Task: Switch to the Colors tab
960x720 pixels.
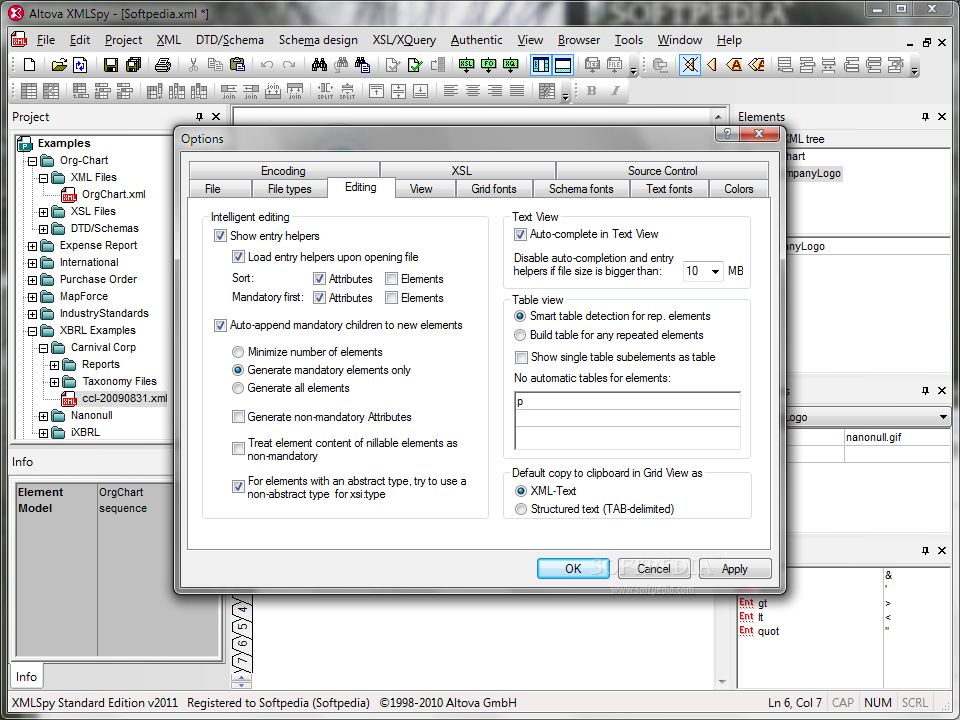Action: [x=738, y=189]
